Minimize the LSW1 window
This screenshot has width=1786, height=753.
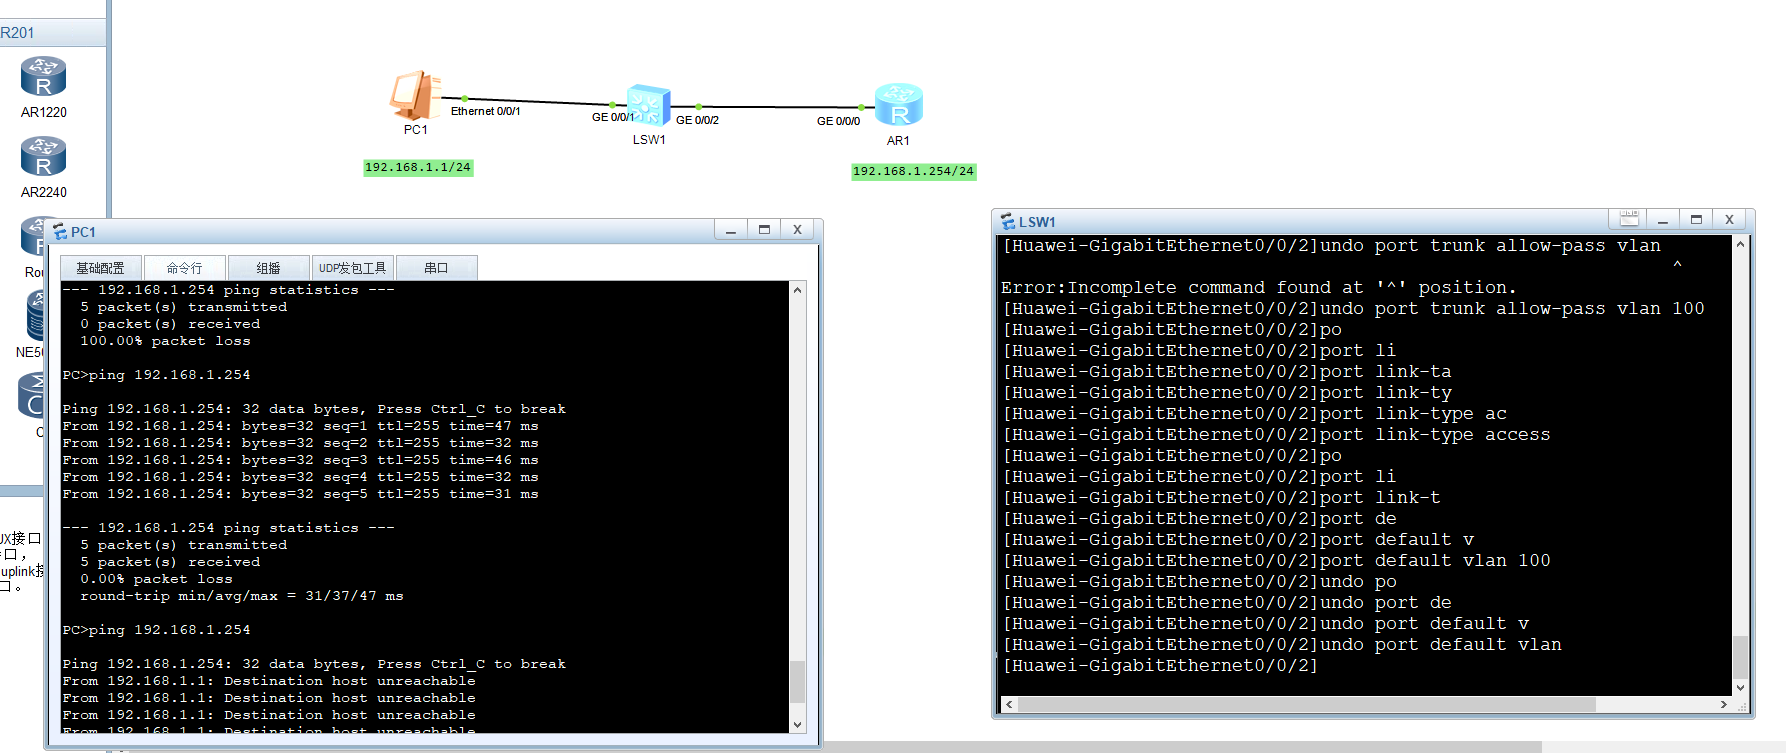(x=1662, y=220)
